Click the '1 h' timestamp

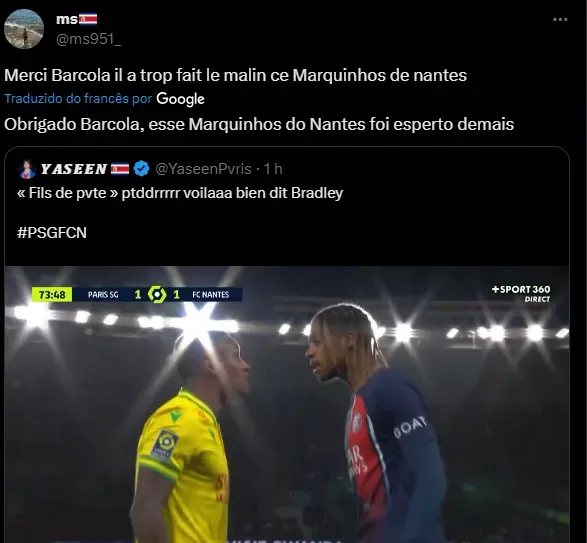pos(273,169)
